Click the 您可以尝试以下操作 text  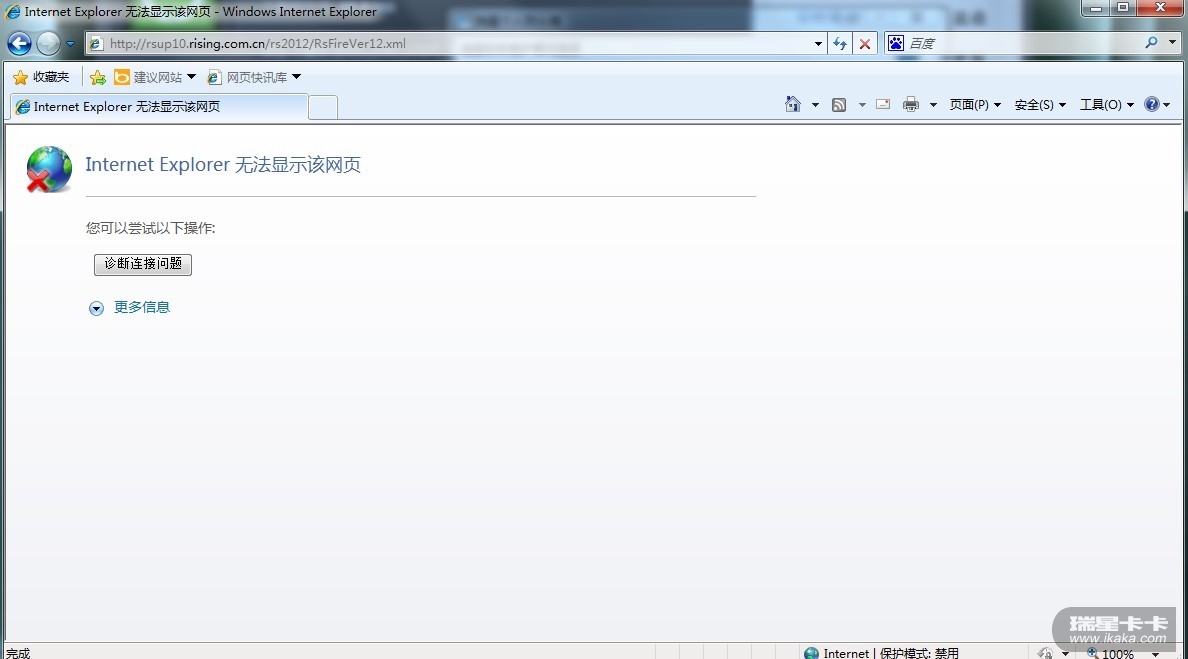pyautogui.click(x=151, y=228)
